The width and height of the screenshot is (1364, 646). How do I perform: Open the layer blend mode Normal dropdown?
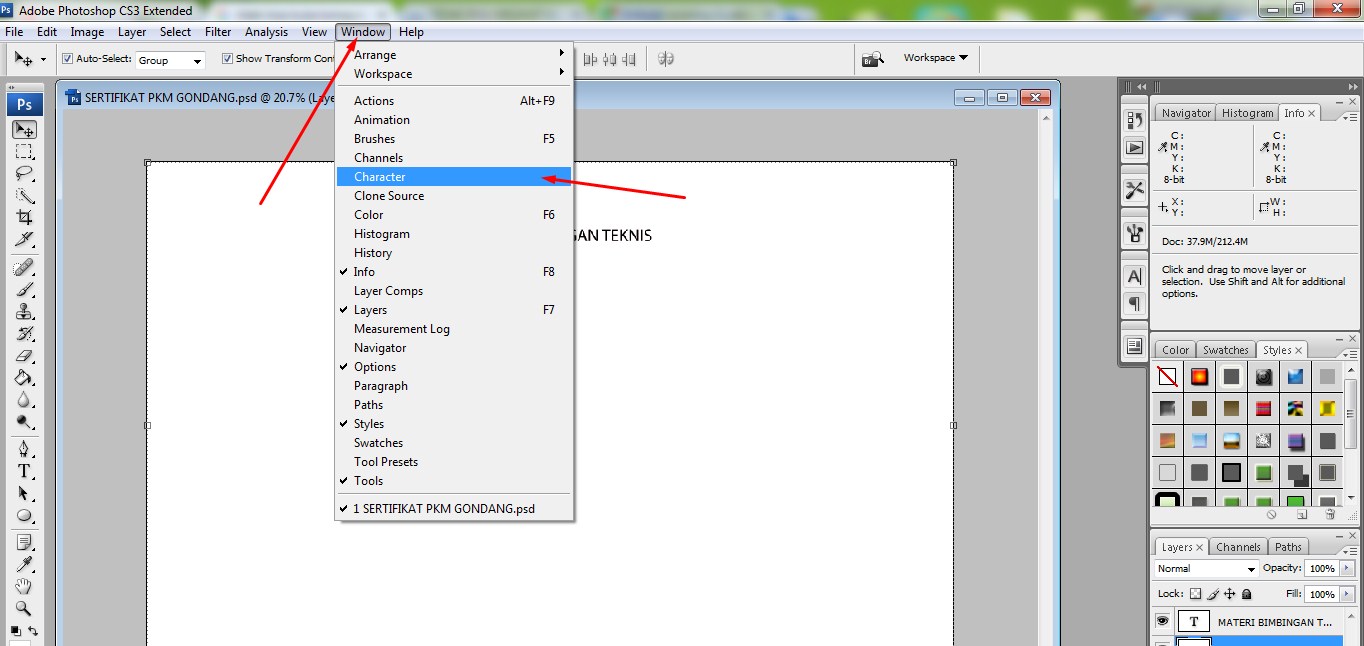click(1206, 568)
